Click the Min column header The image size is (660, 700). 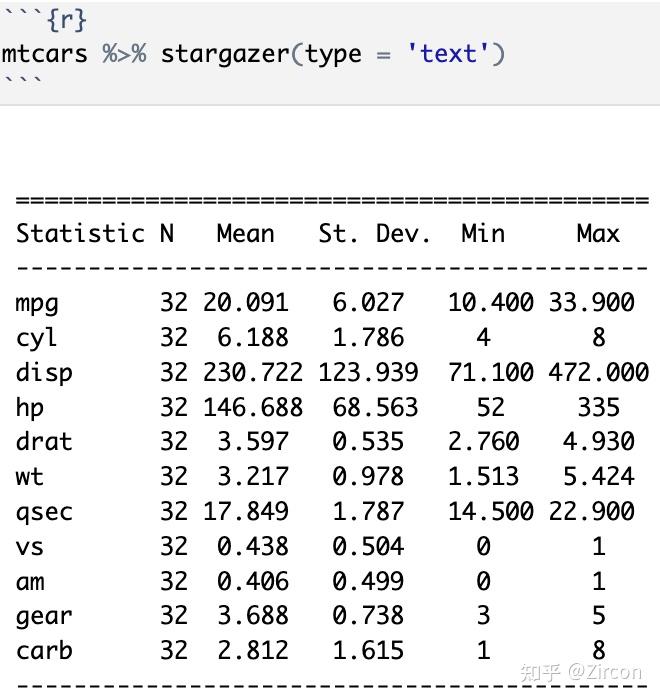pos(483,234)
